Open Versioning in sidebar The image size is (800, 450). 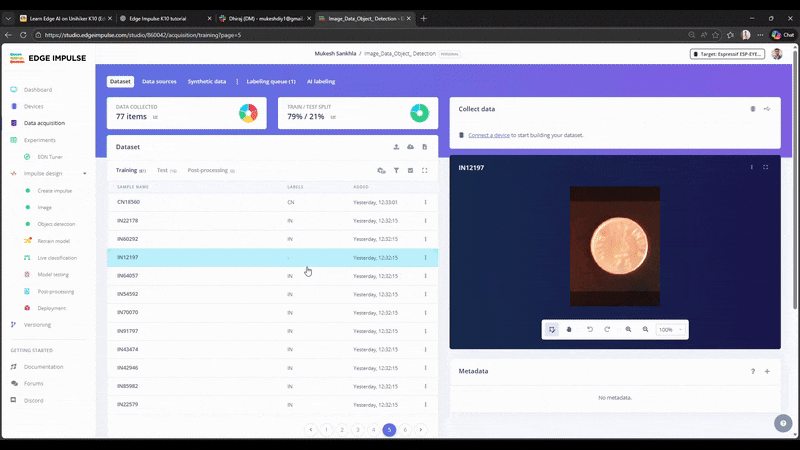point(37,325)
